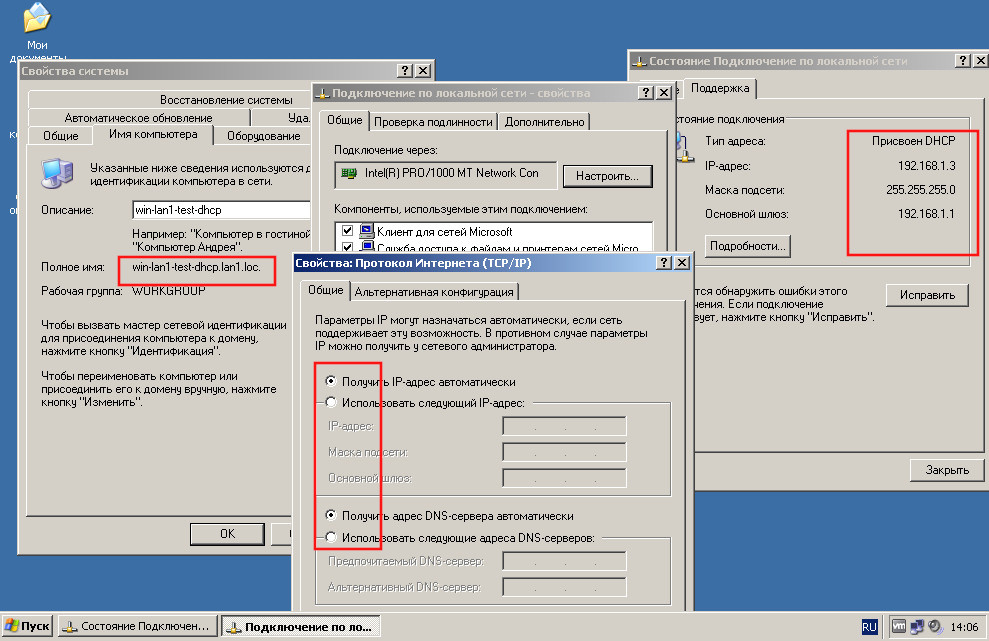Viewport: 989px width, 641px height.
Task: Click the Intel PRO/1000 adapter icon
Action: tap(349, 173)
